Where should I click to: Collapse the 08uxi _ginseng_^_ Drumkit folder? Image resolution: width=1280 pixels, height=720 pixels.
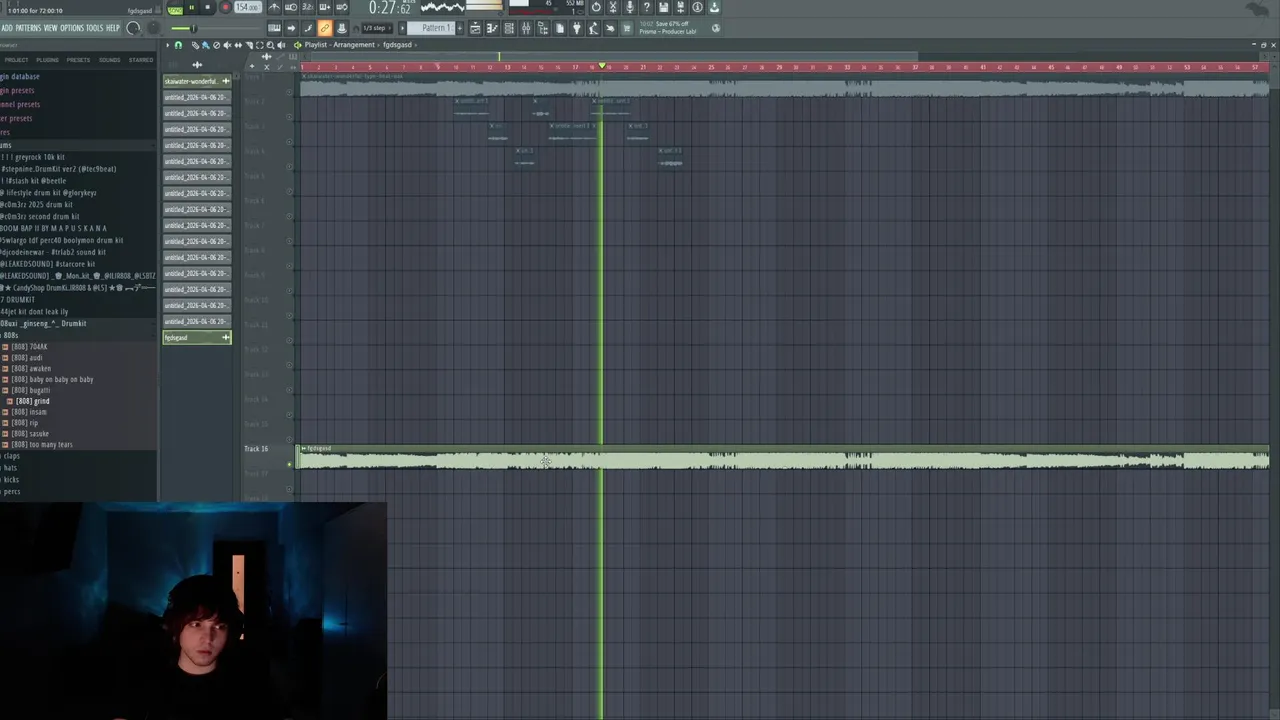click(x=44, y=324)
